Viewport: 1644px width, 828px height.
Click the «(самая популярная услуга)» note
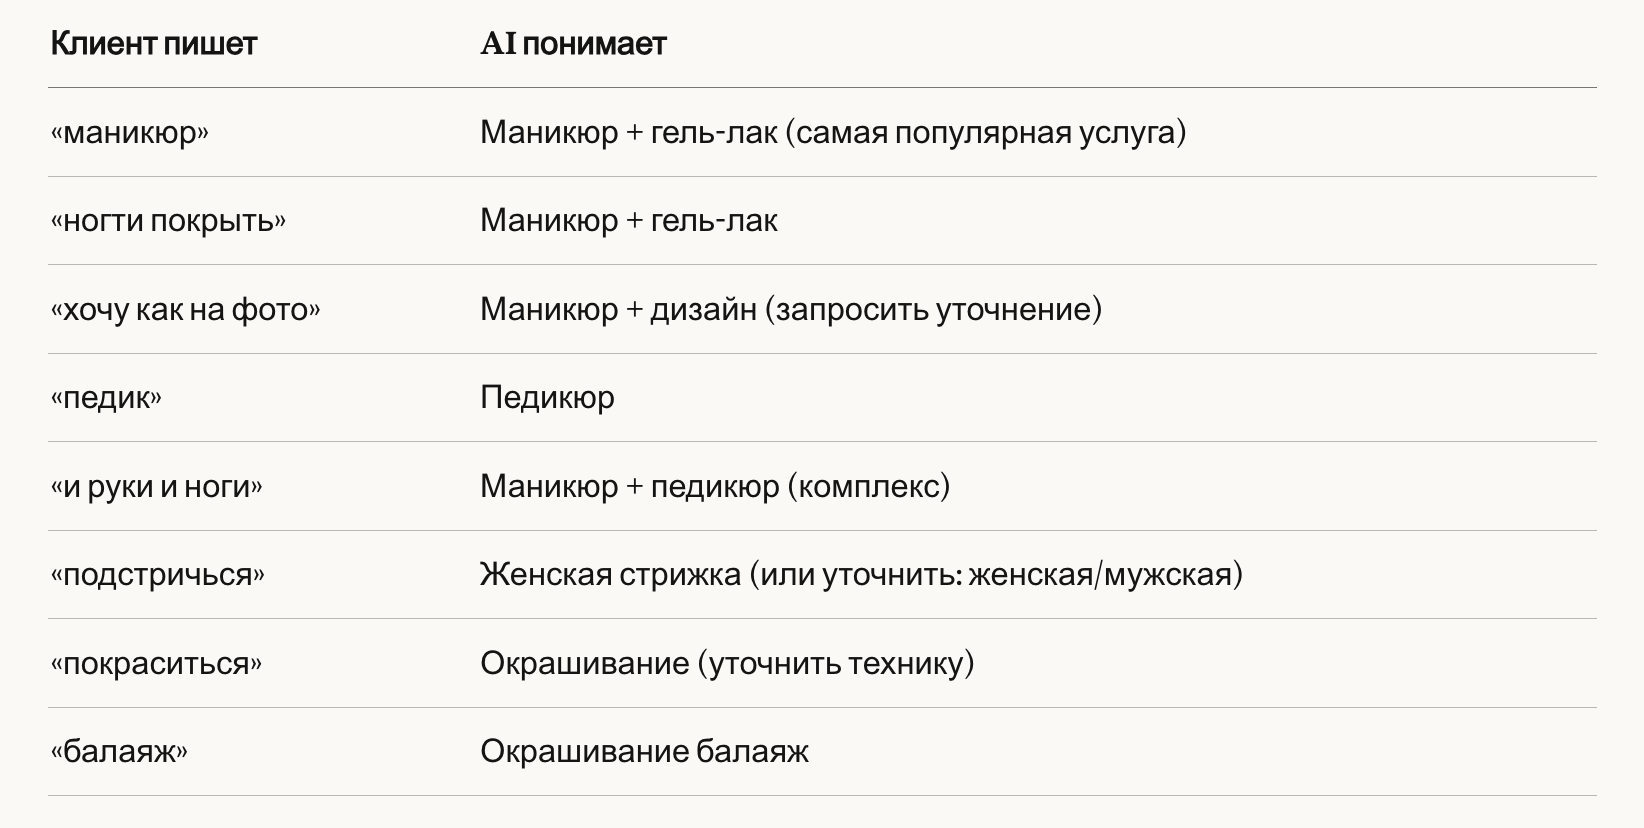click(985, 132)
